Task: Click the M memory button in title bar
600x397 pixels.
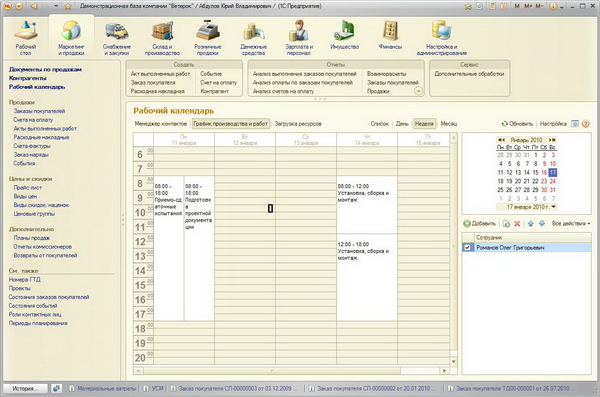Action: click(x=517, y=6)
